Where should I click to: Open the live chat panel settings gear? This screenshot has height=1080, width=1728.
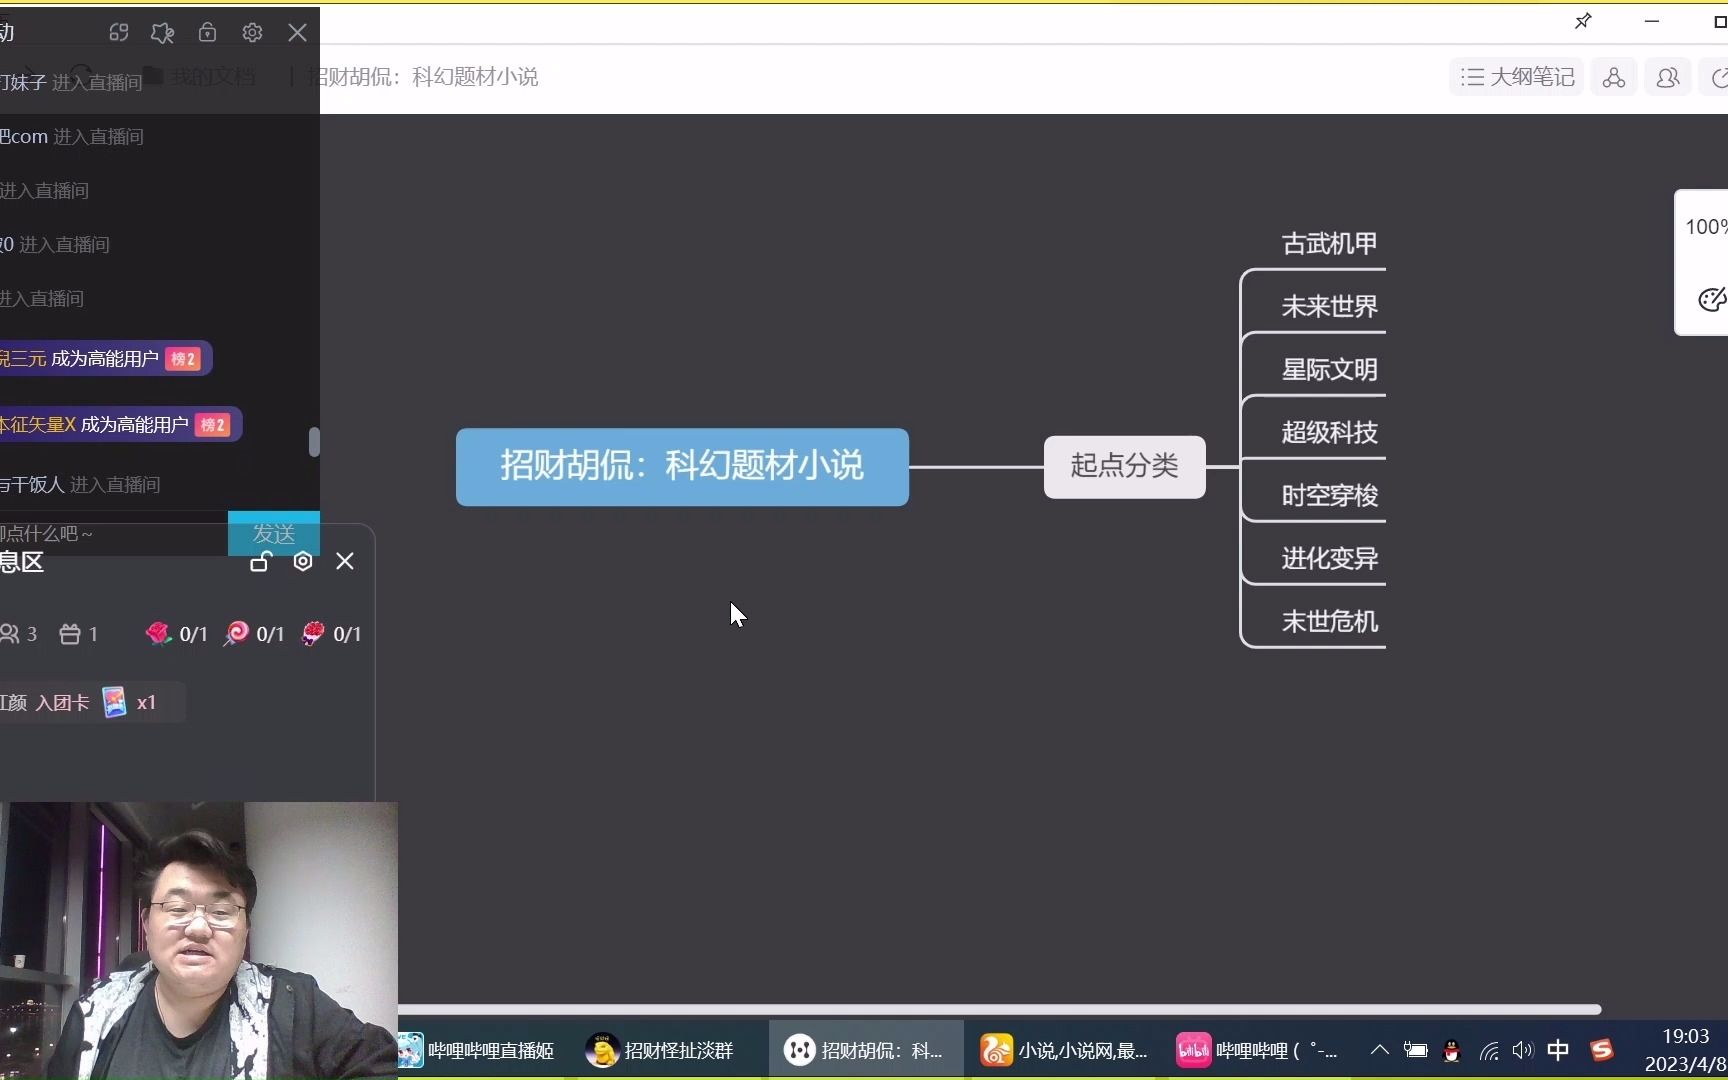coord(252,33)
